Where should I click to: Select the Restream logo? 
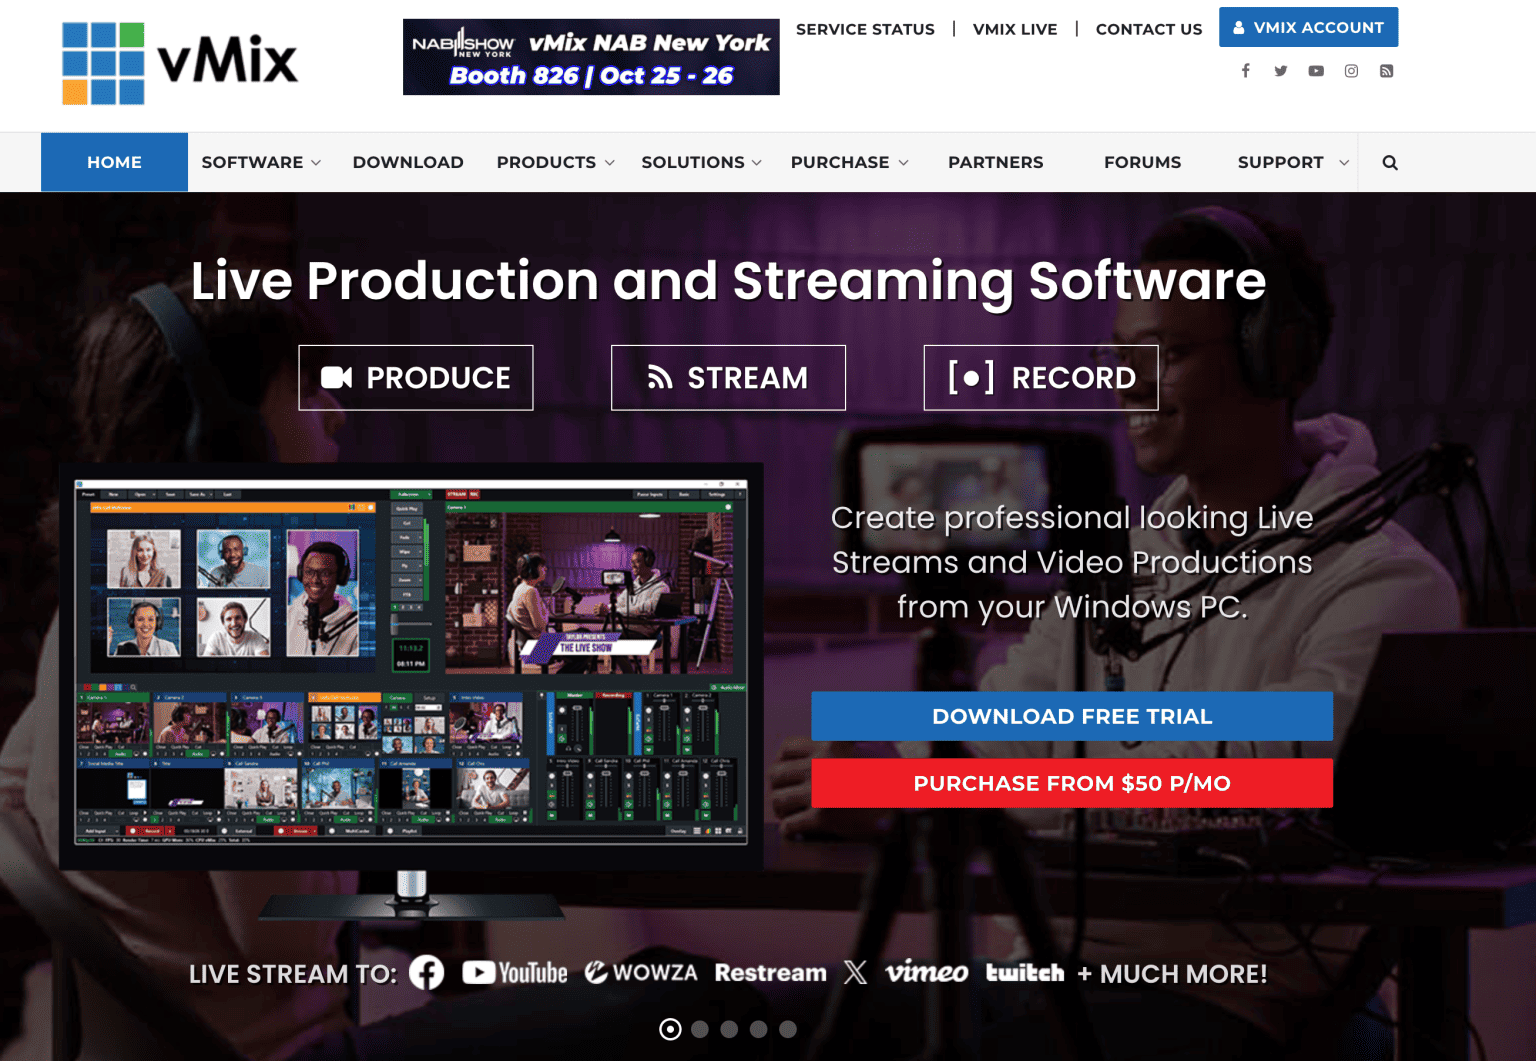770,972
